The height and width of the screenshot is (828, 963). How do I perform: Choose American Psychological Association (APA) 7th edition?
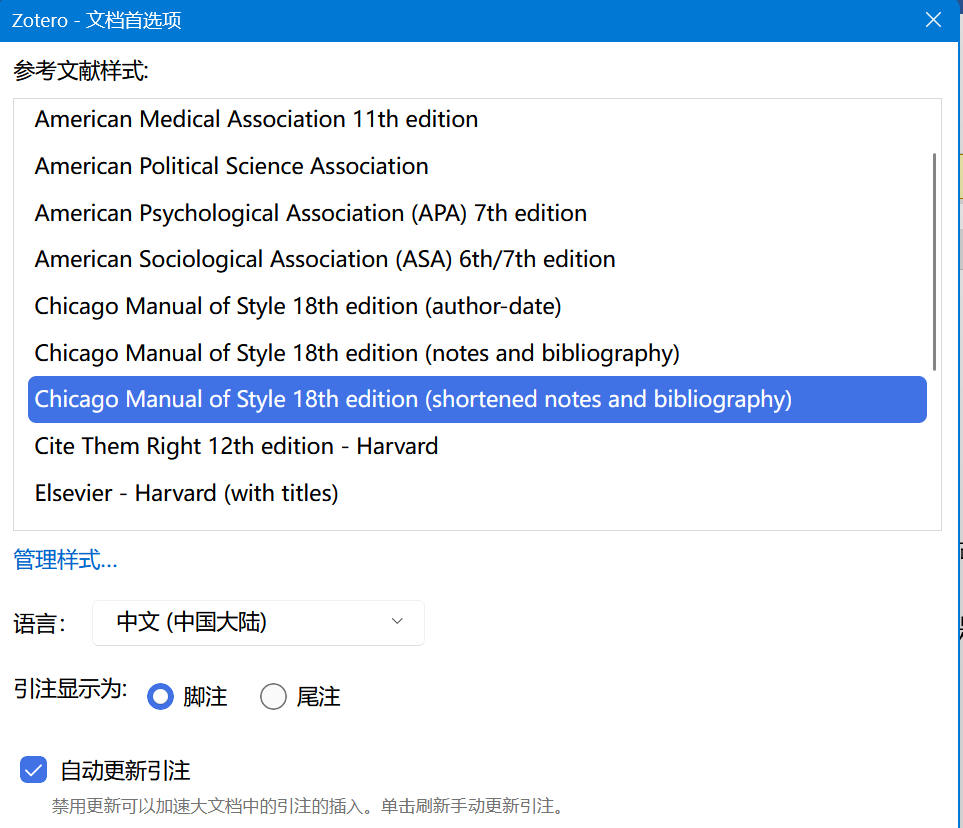click(x=310, y=213)
